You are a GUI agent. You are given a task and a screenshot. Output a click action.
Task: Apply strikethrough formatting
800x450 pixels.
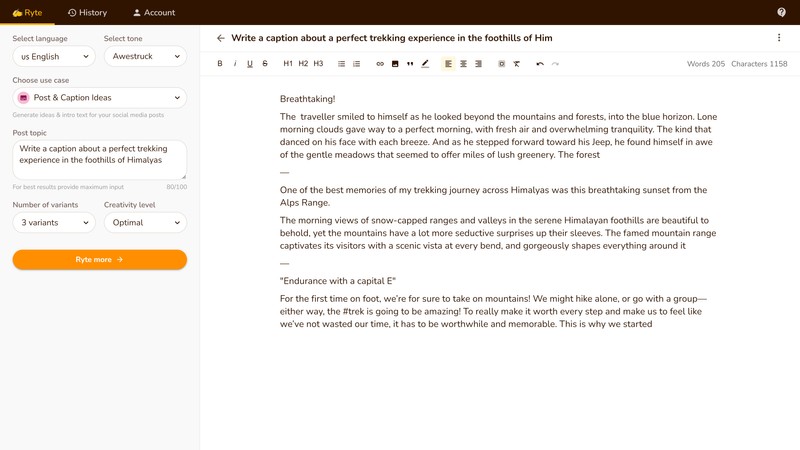coord(265,64)
